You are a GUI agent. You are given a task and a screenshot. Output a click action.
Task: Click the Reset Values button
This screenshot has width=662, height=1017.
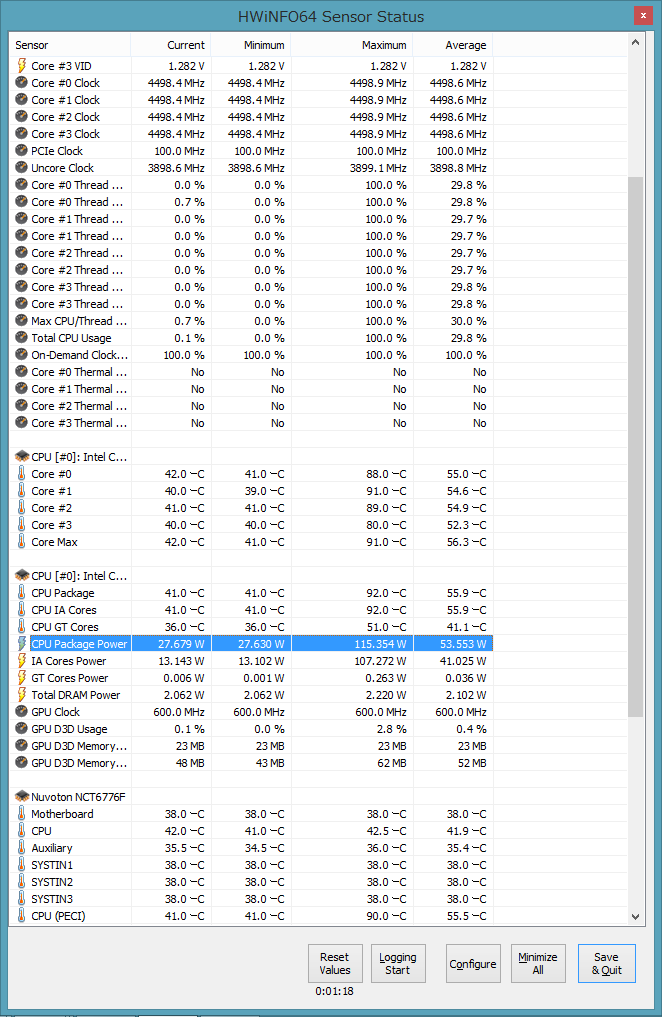(335, 963)
